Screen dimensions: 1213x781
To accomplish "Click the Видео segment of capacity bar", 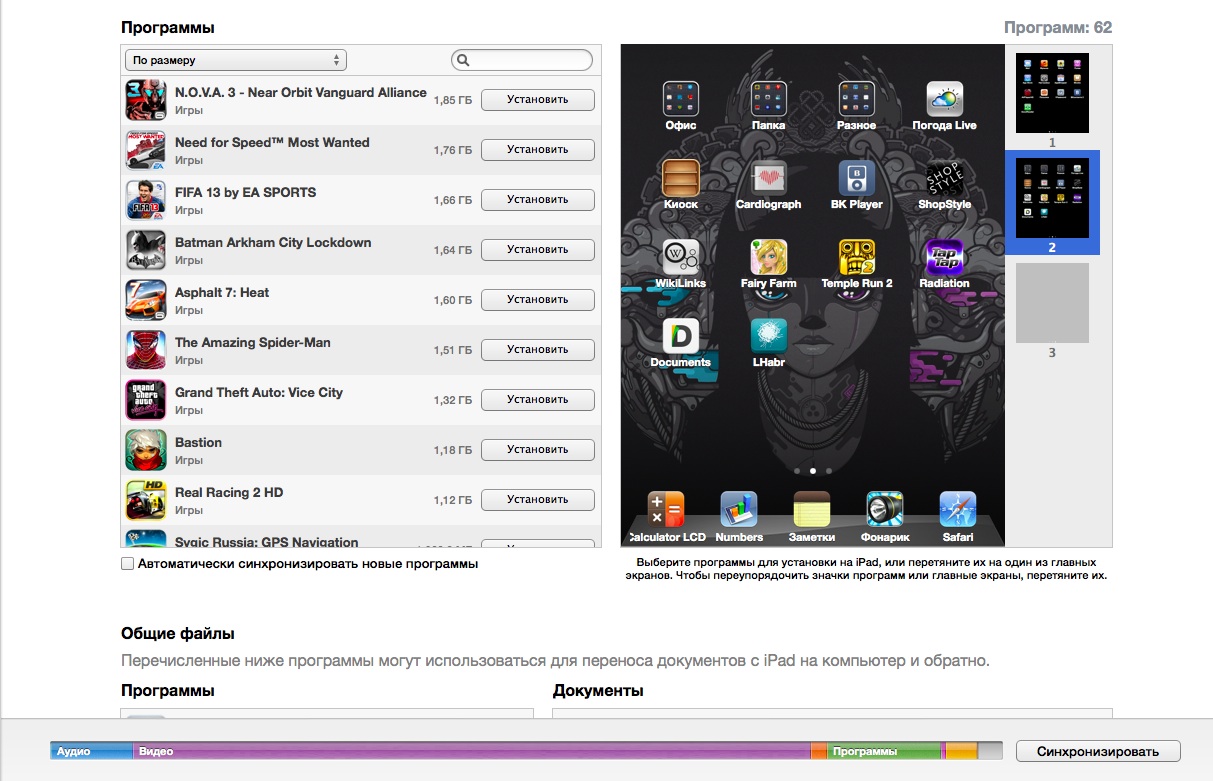I will (x=472, y=751).
